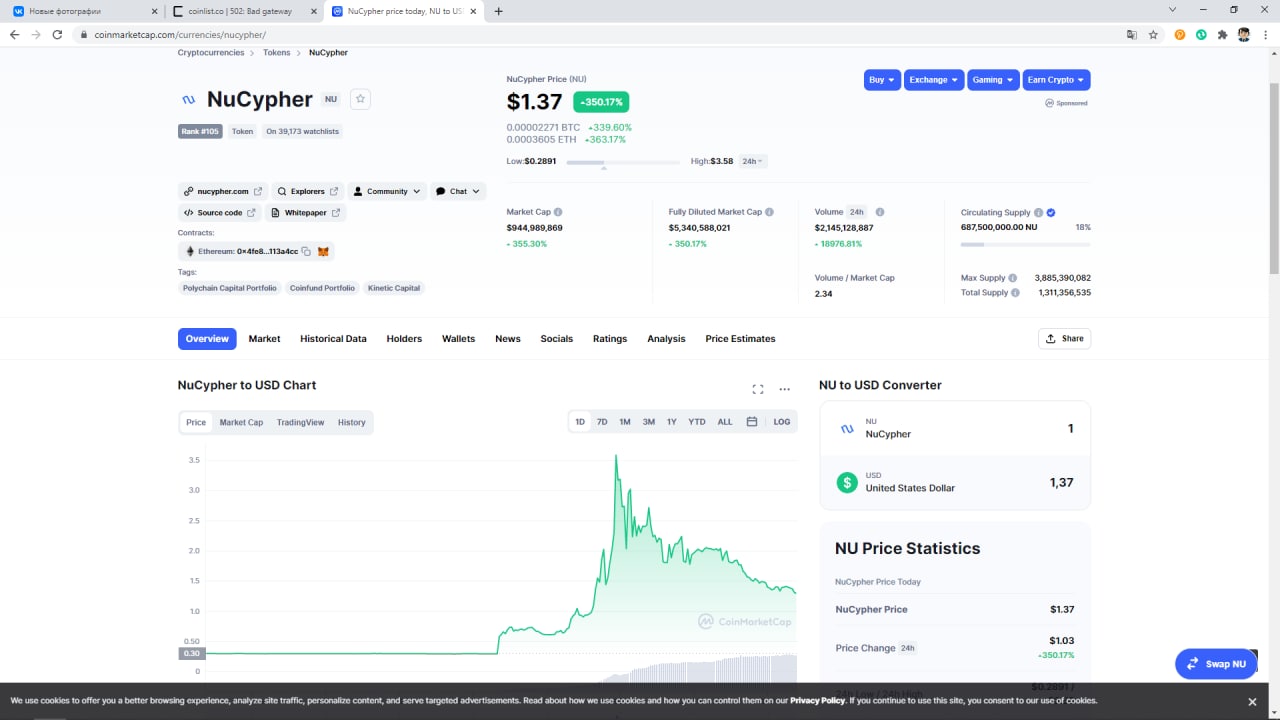Open the 24h low/high range dropdown
The image size is (1280, 720).
click(752, 161)
